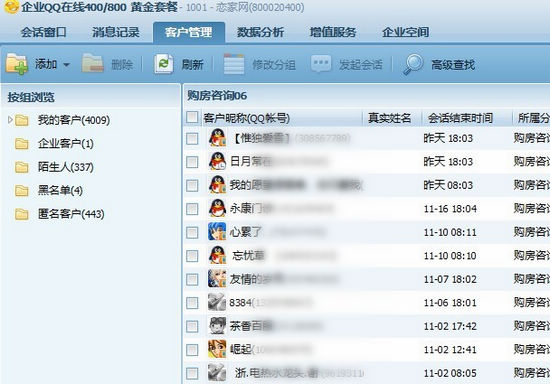Click the QQ penguin avatar of 【惟独爱雪】
Viewport: 550px width, 384px height.
pyautogui.click(x=217, y=137)
